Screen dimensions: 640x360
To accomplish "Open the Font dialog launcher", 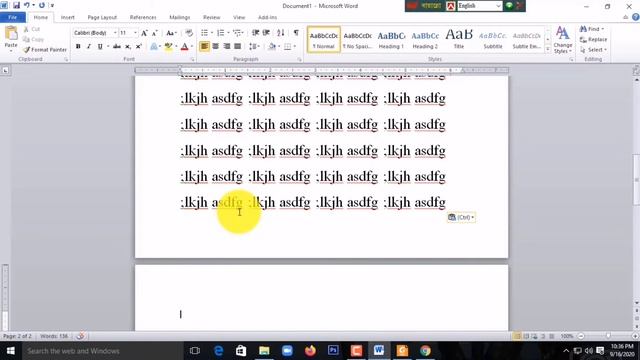I will point(193,60).
